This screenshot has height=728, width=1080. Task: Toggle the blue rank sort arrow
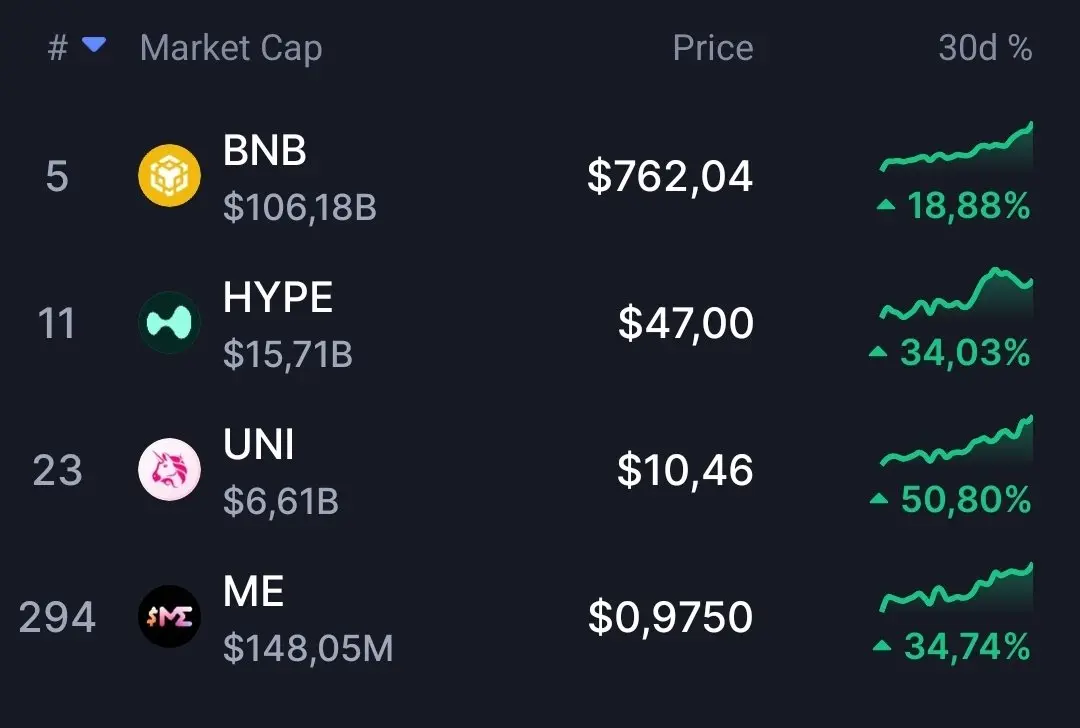tap(94, 45)
